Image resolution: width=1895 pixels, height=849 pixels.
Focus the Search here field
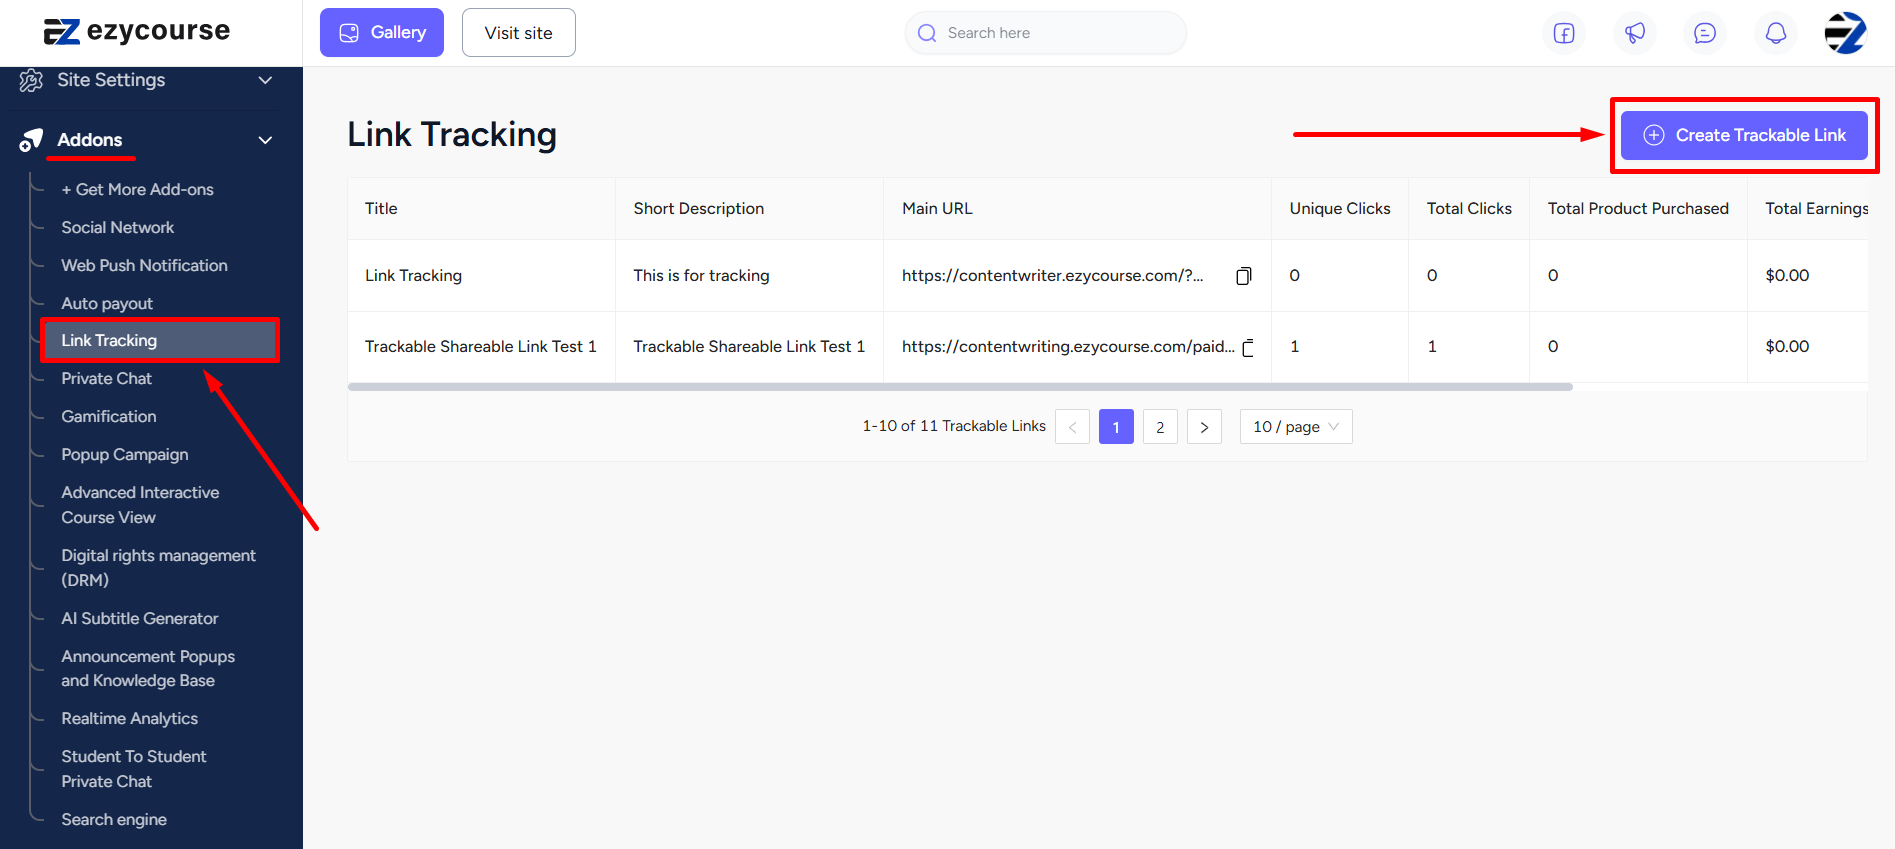[1046, 33]
